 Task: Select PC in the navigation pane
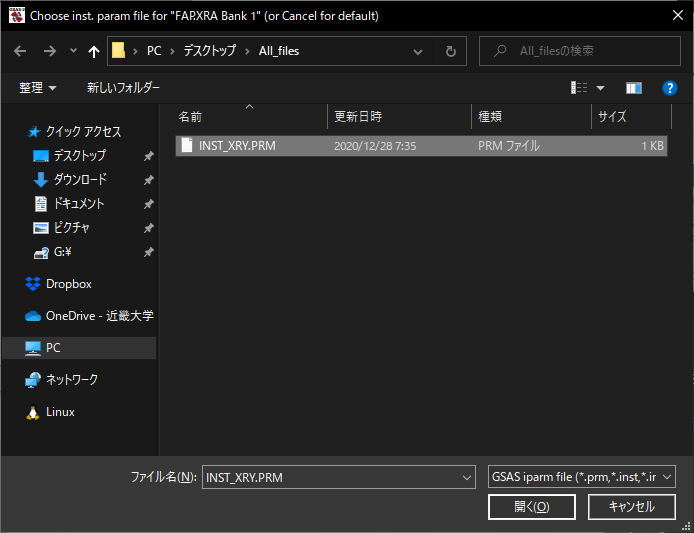pyautogui.click(x=79, y=348)
